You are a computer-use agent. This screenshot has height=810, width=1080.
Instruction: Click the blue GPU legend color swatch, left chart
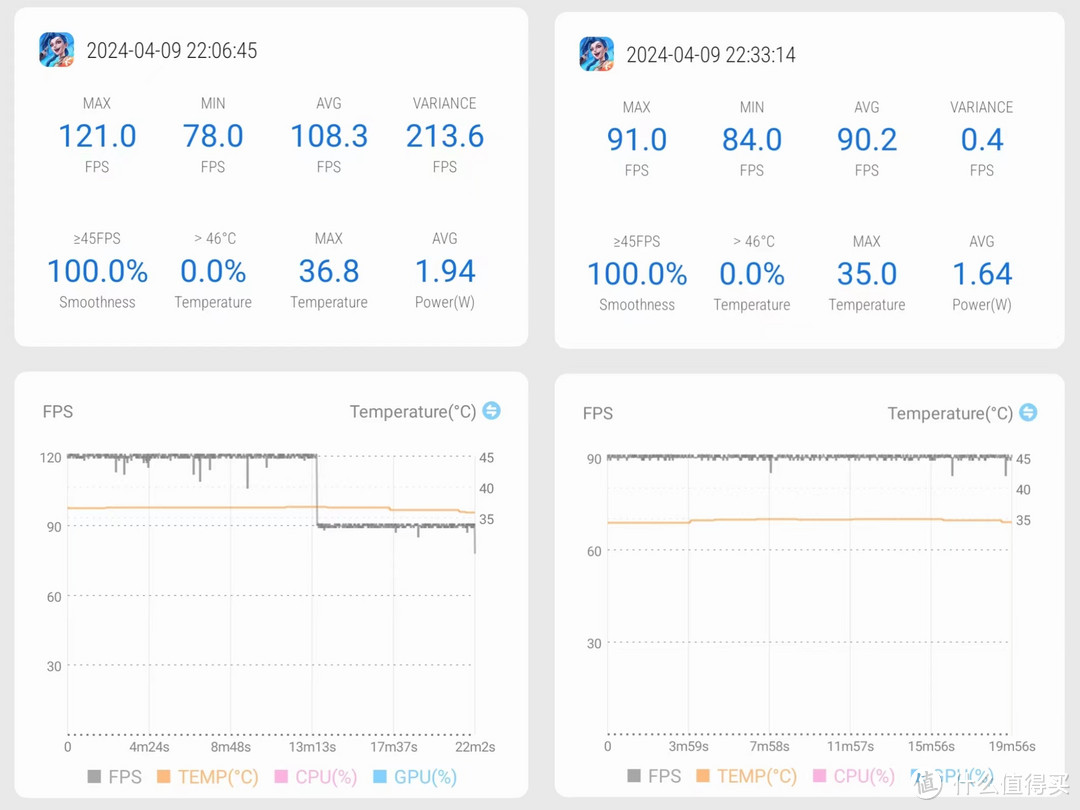pos(379,777)
